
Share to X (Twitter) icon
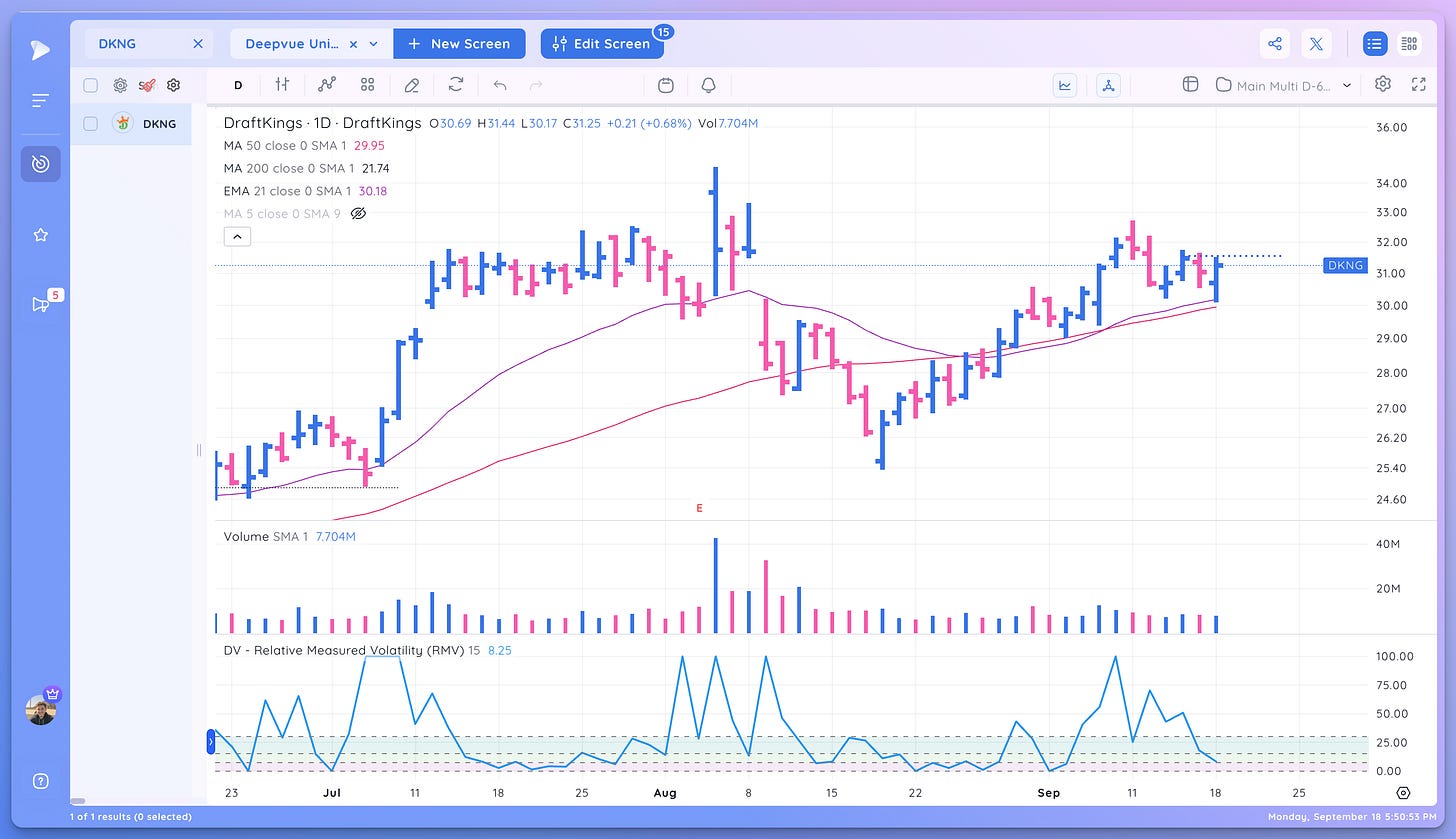[1316, 44]
